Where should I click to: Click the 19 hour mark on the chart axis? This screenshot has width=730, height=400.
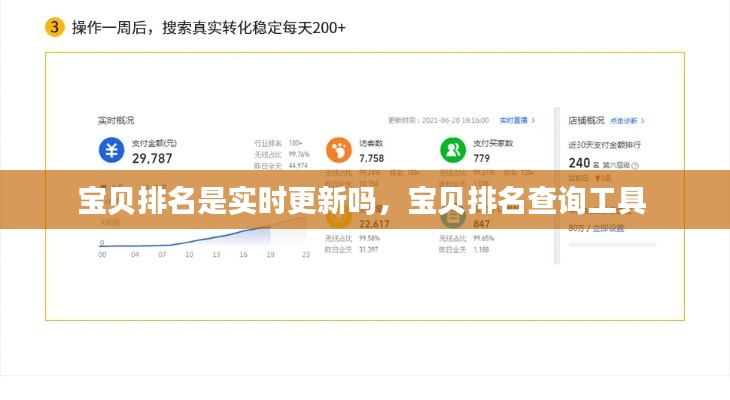271,255
